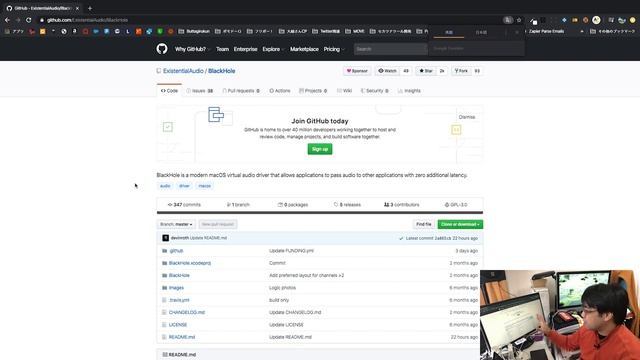The height and width of the screenshot is (360, 640).
Task: Switch to the Issues tab
Action: pyautogui.click(x=200, y=91)
